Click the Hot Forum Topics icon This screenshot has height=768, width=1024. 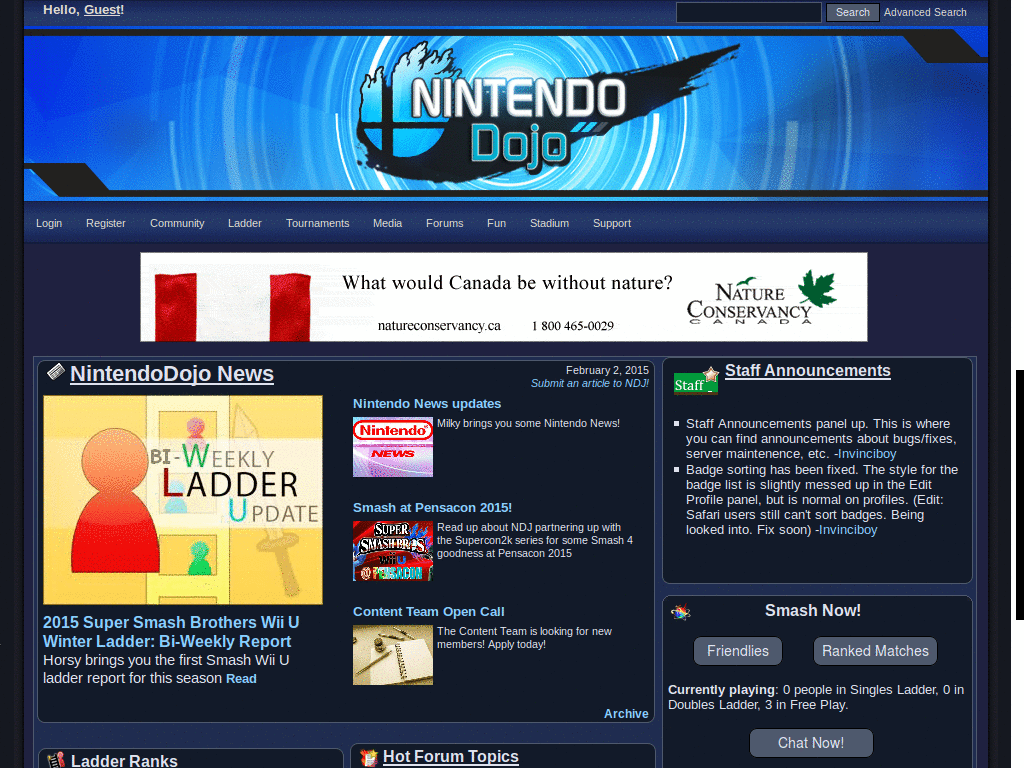pos(369,758)
